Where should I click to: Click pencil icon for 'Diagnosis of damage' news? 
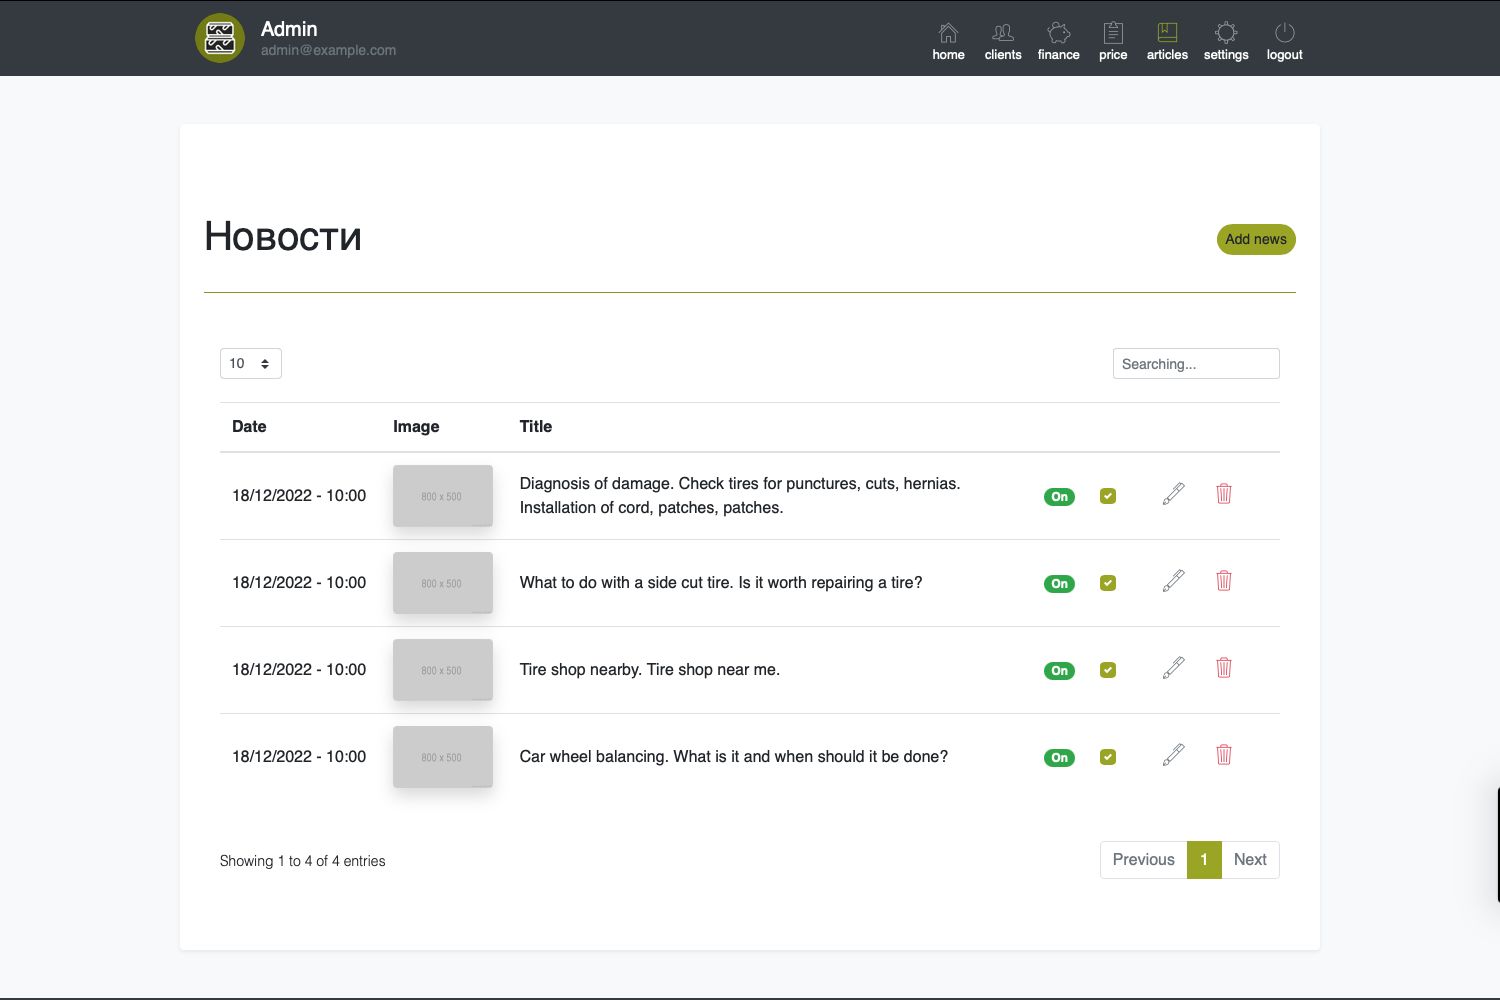click(x=1173, y=494)
